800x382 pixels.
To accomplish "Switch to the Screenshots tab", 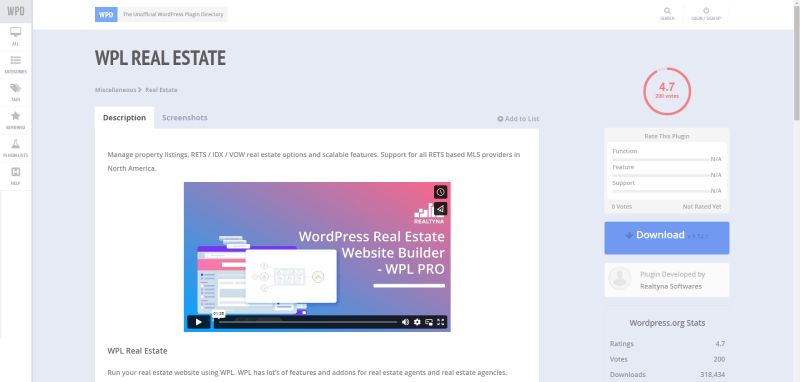I will pyautogui.click(x=185, y=118).
